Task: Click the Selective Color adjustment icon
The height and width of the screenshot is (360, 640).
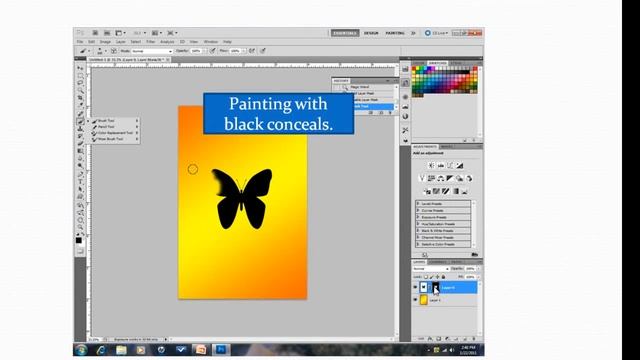Action: click(x=464, y=191)
